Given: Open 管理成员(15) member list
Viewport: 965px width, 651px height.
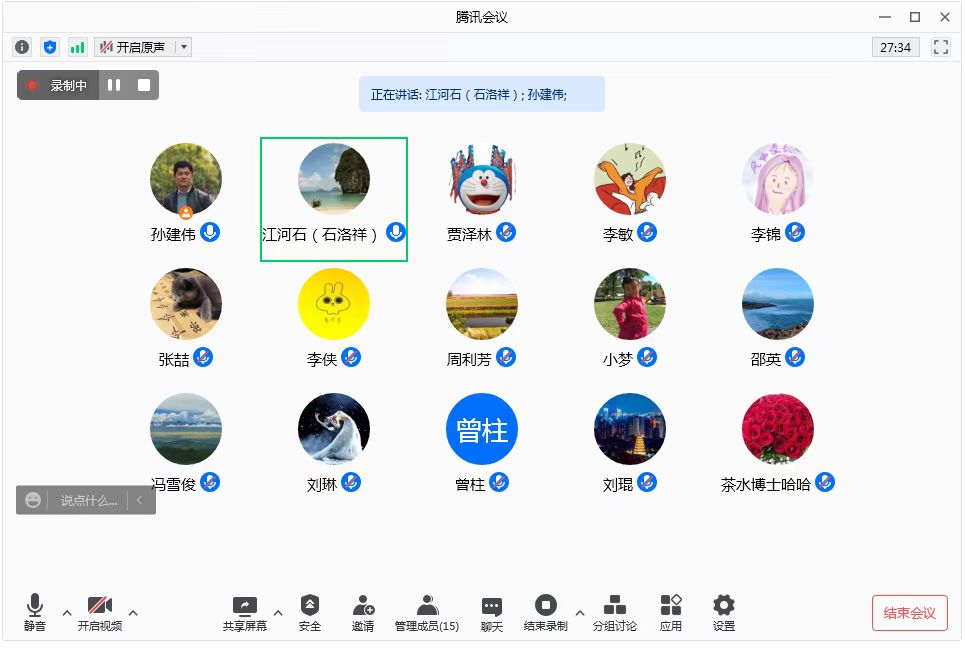Looking at the screenshot, I should point(427,612).
